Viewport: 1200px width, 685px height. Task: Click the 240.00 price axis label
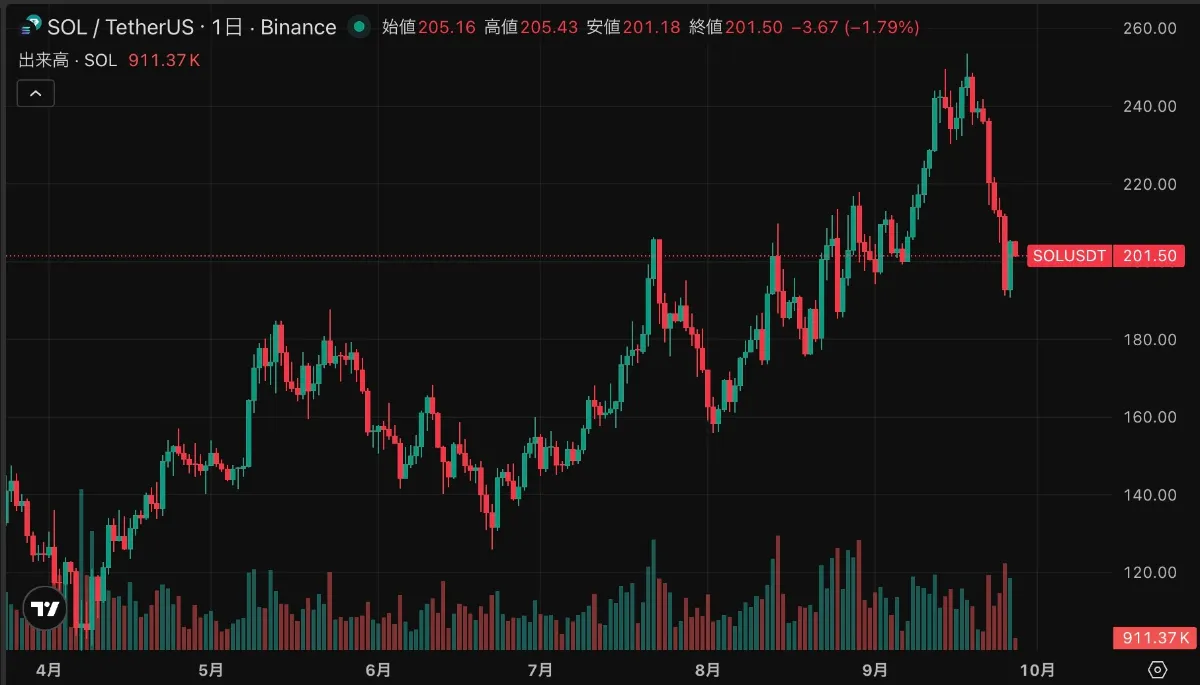1148,106
